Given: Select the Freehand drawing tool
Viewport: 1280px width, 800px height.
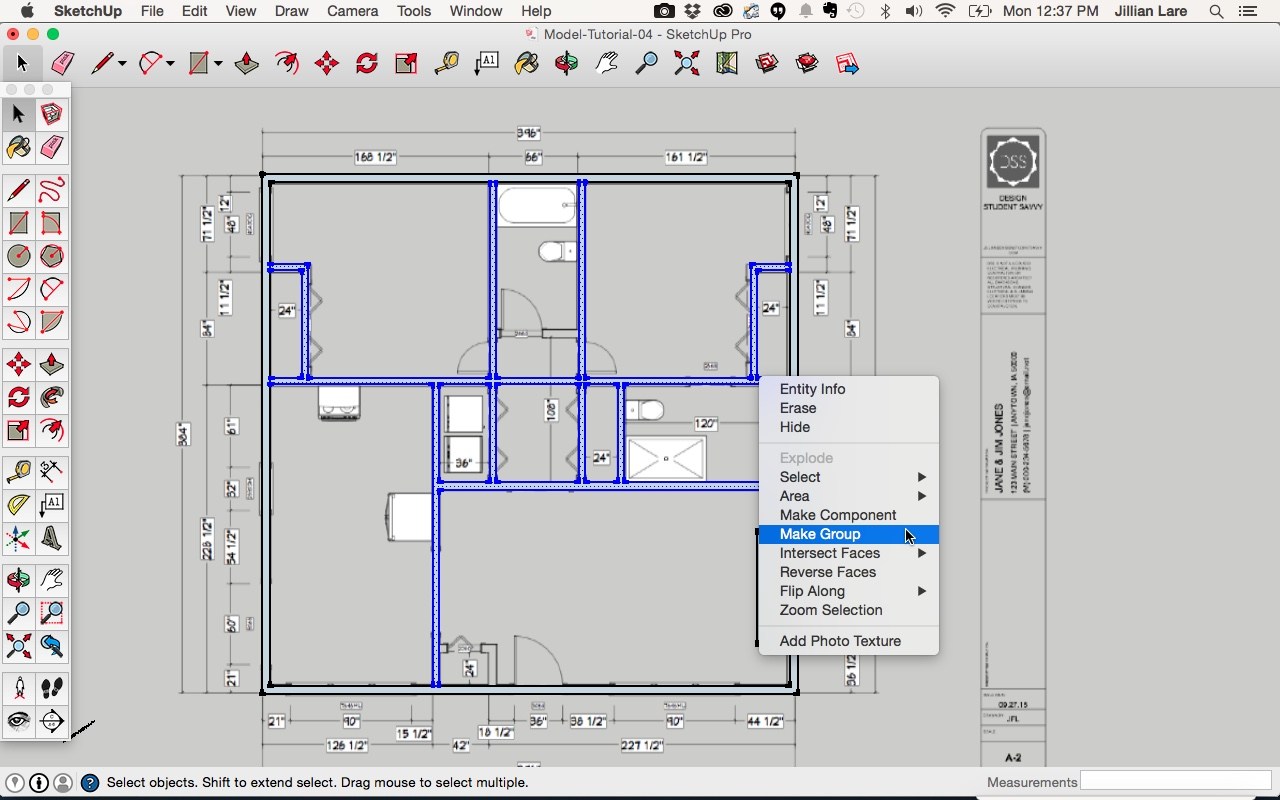Looking at the screenshot, I should [x=52, y=189].
